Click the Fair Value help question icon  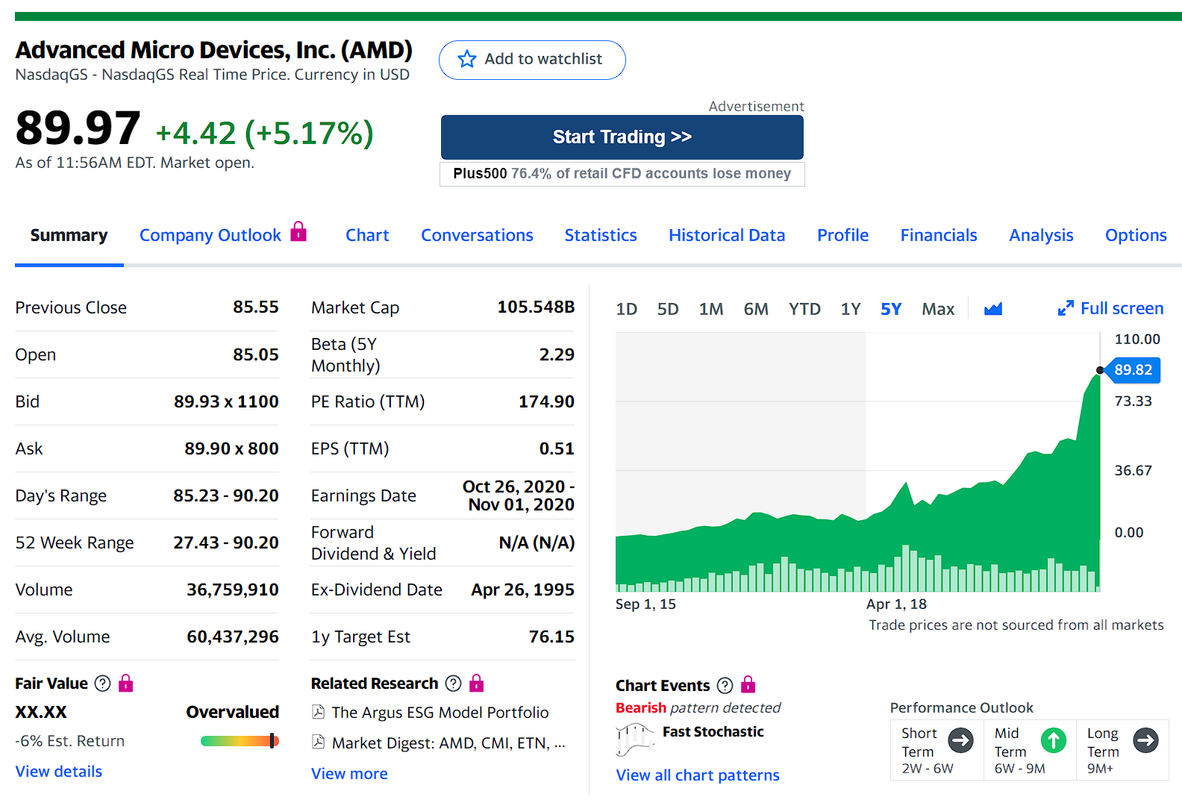tap(103, 683)
